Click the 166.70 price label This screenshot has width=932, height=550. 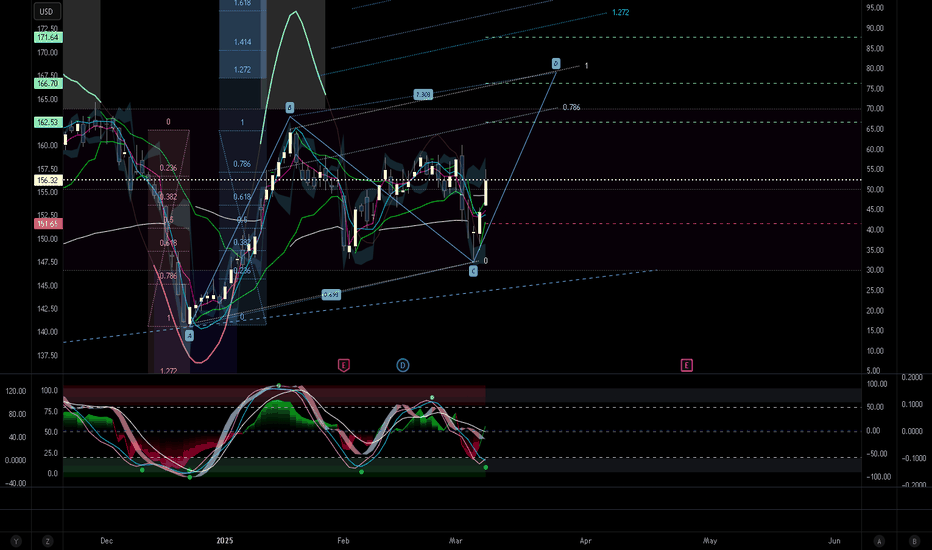coord(48,84)
